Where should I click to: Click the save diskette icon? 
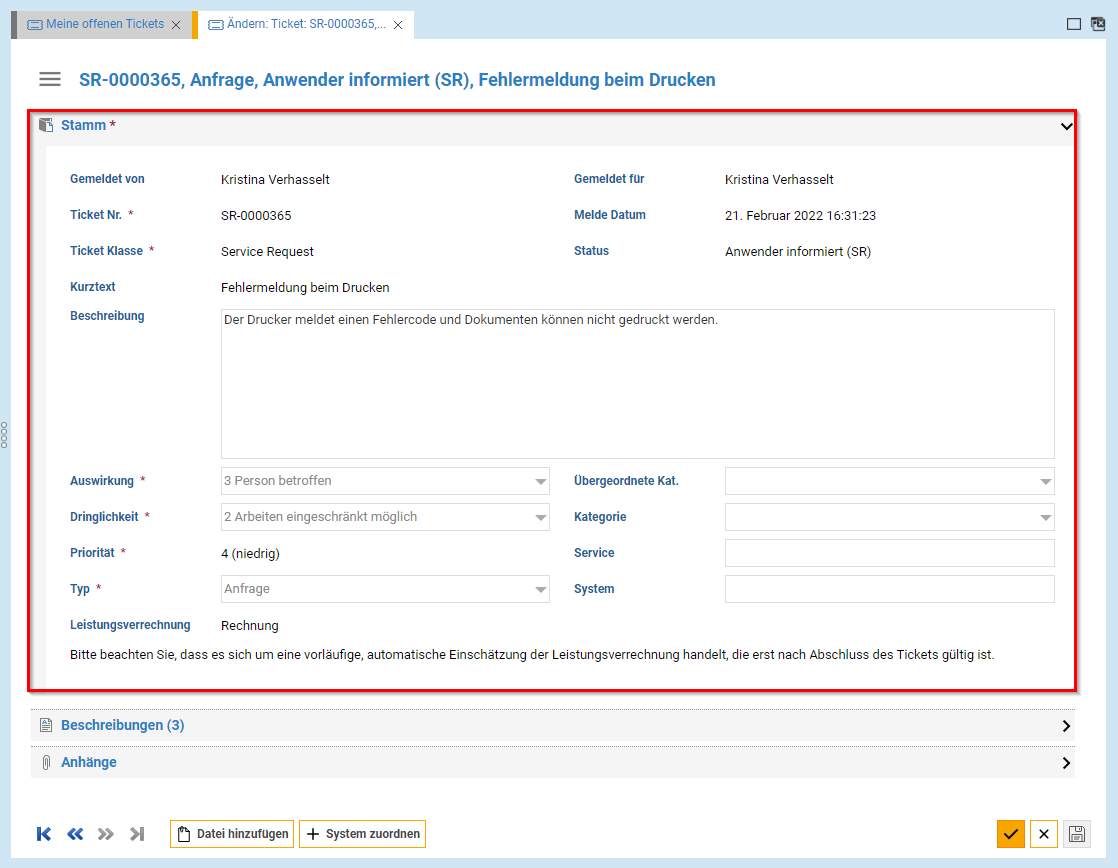pyautogui.click(x=1077, y=834)
